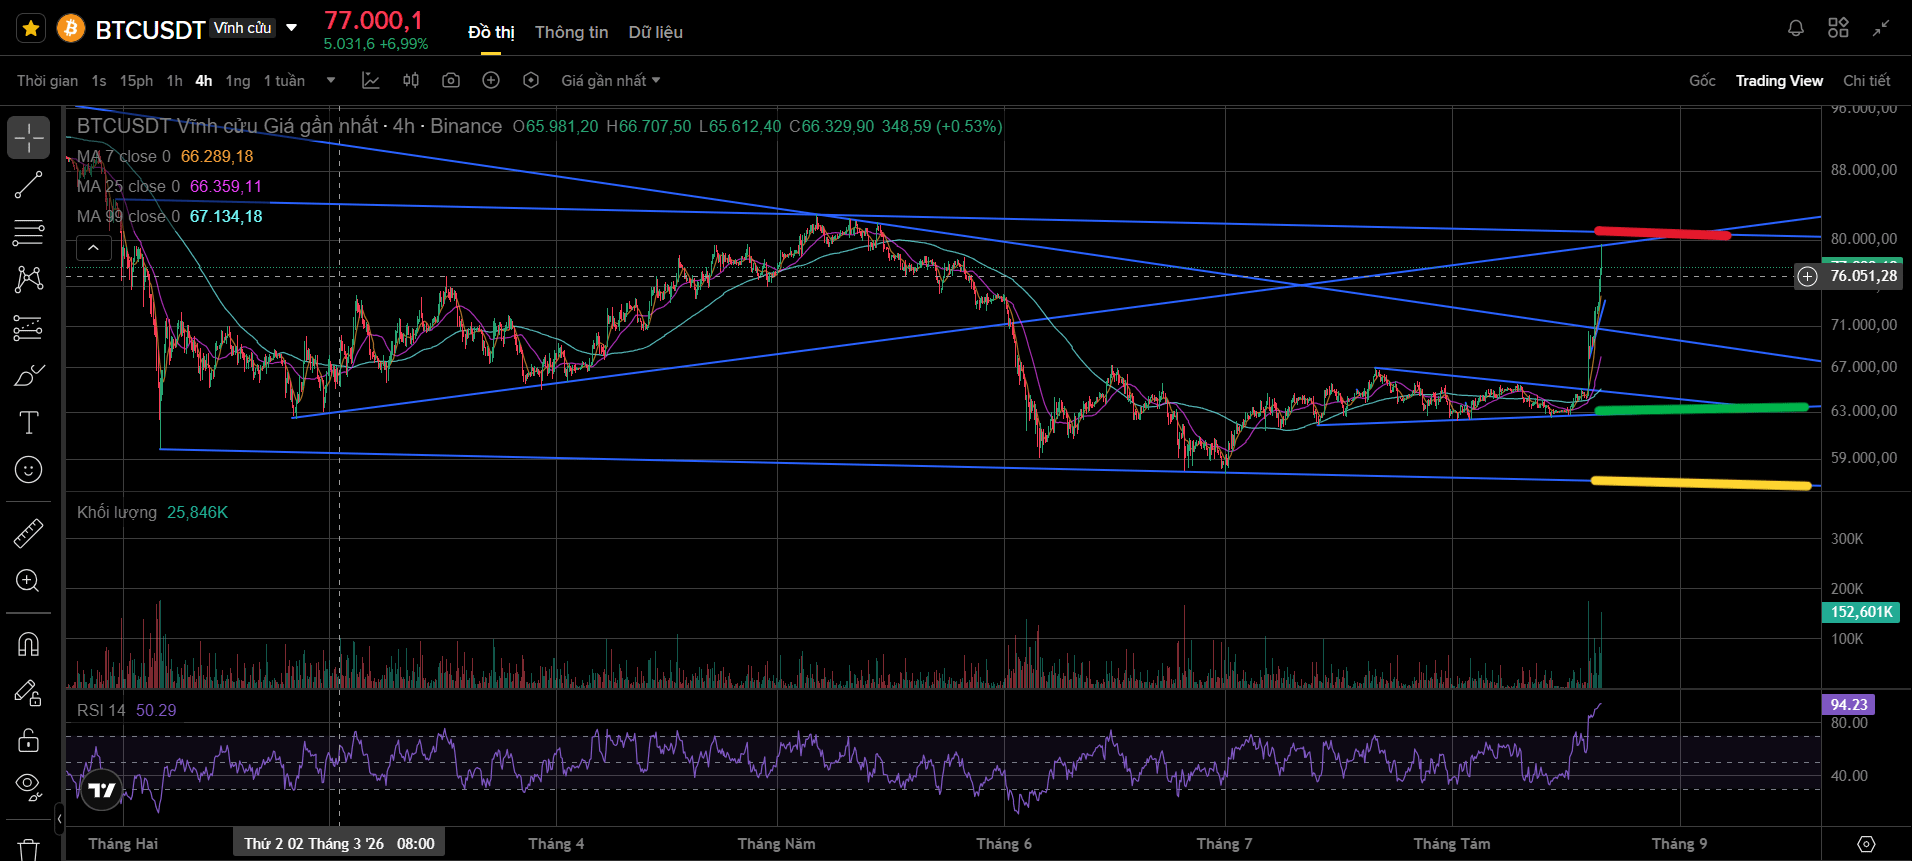Click the BTCUSDT Vĩnh cửu chart title legend

289,127
